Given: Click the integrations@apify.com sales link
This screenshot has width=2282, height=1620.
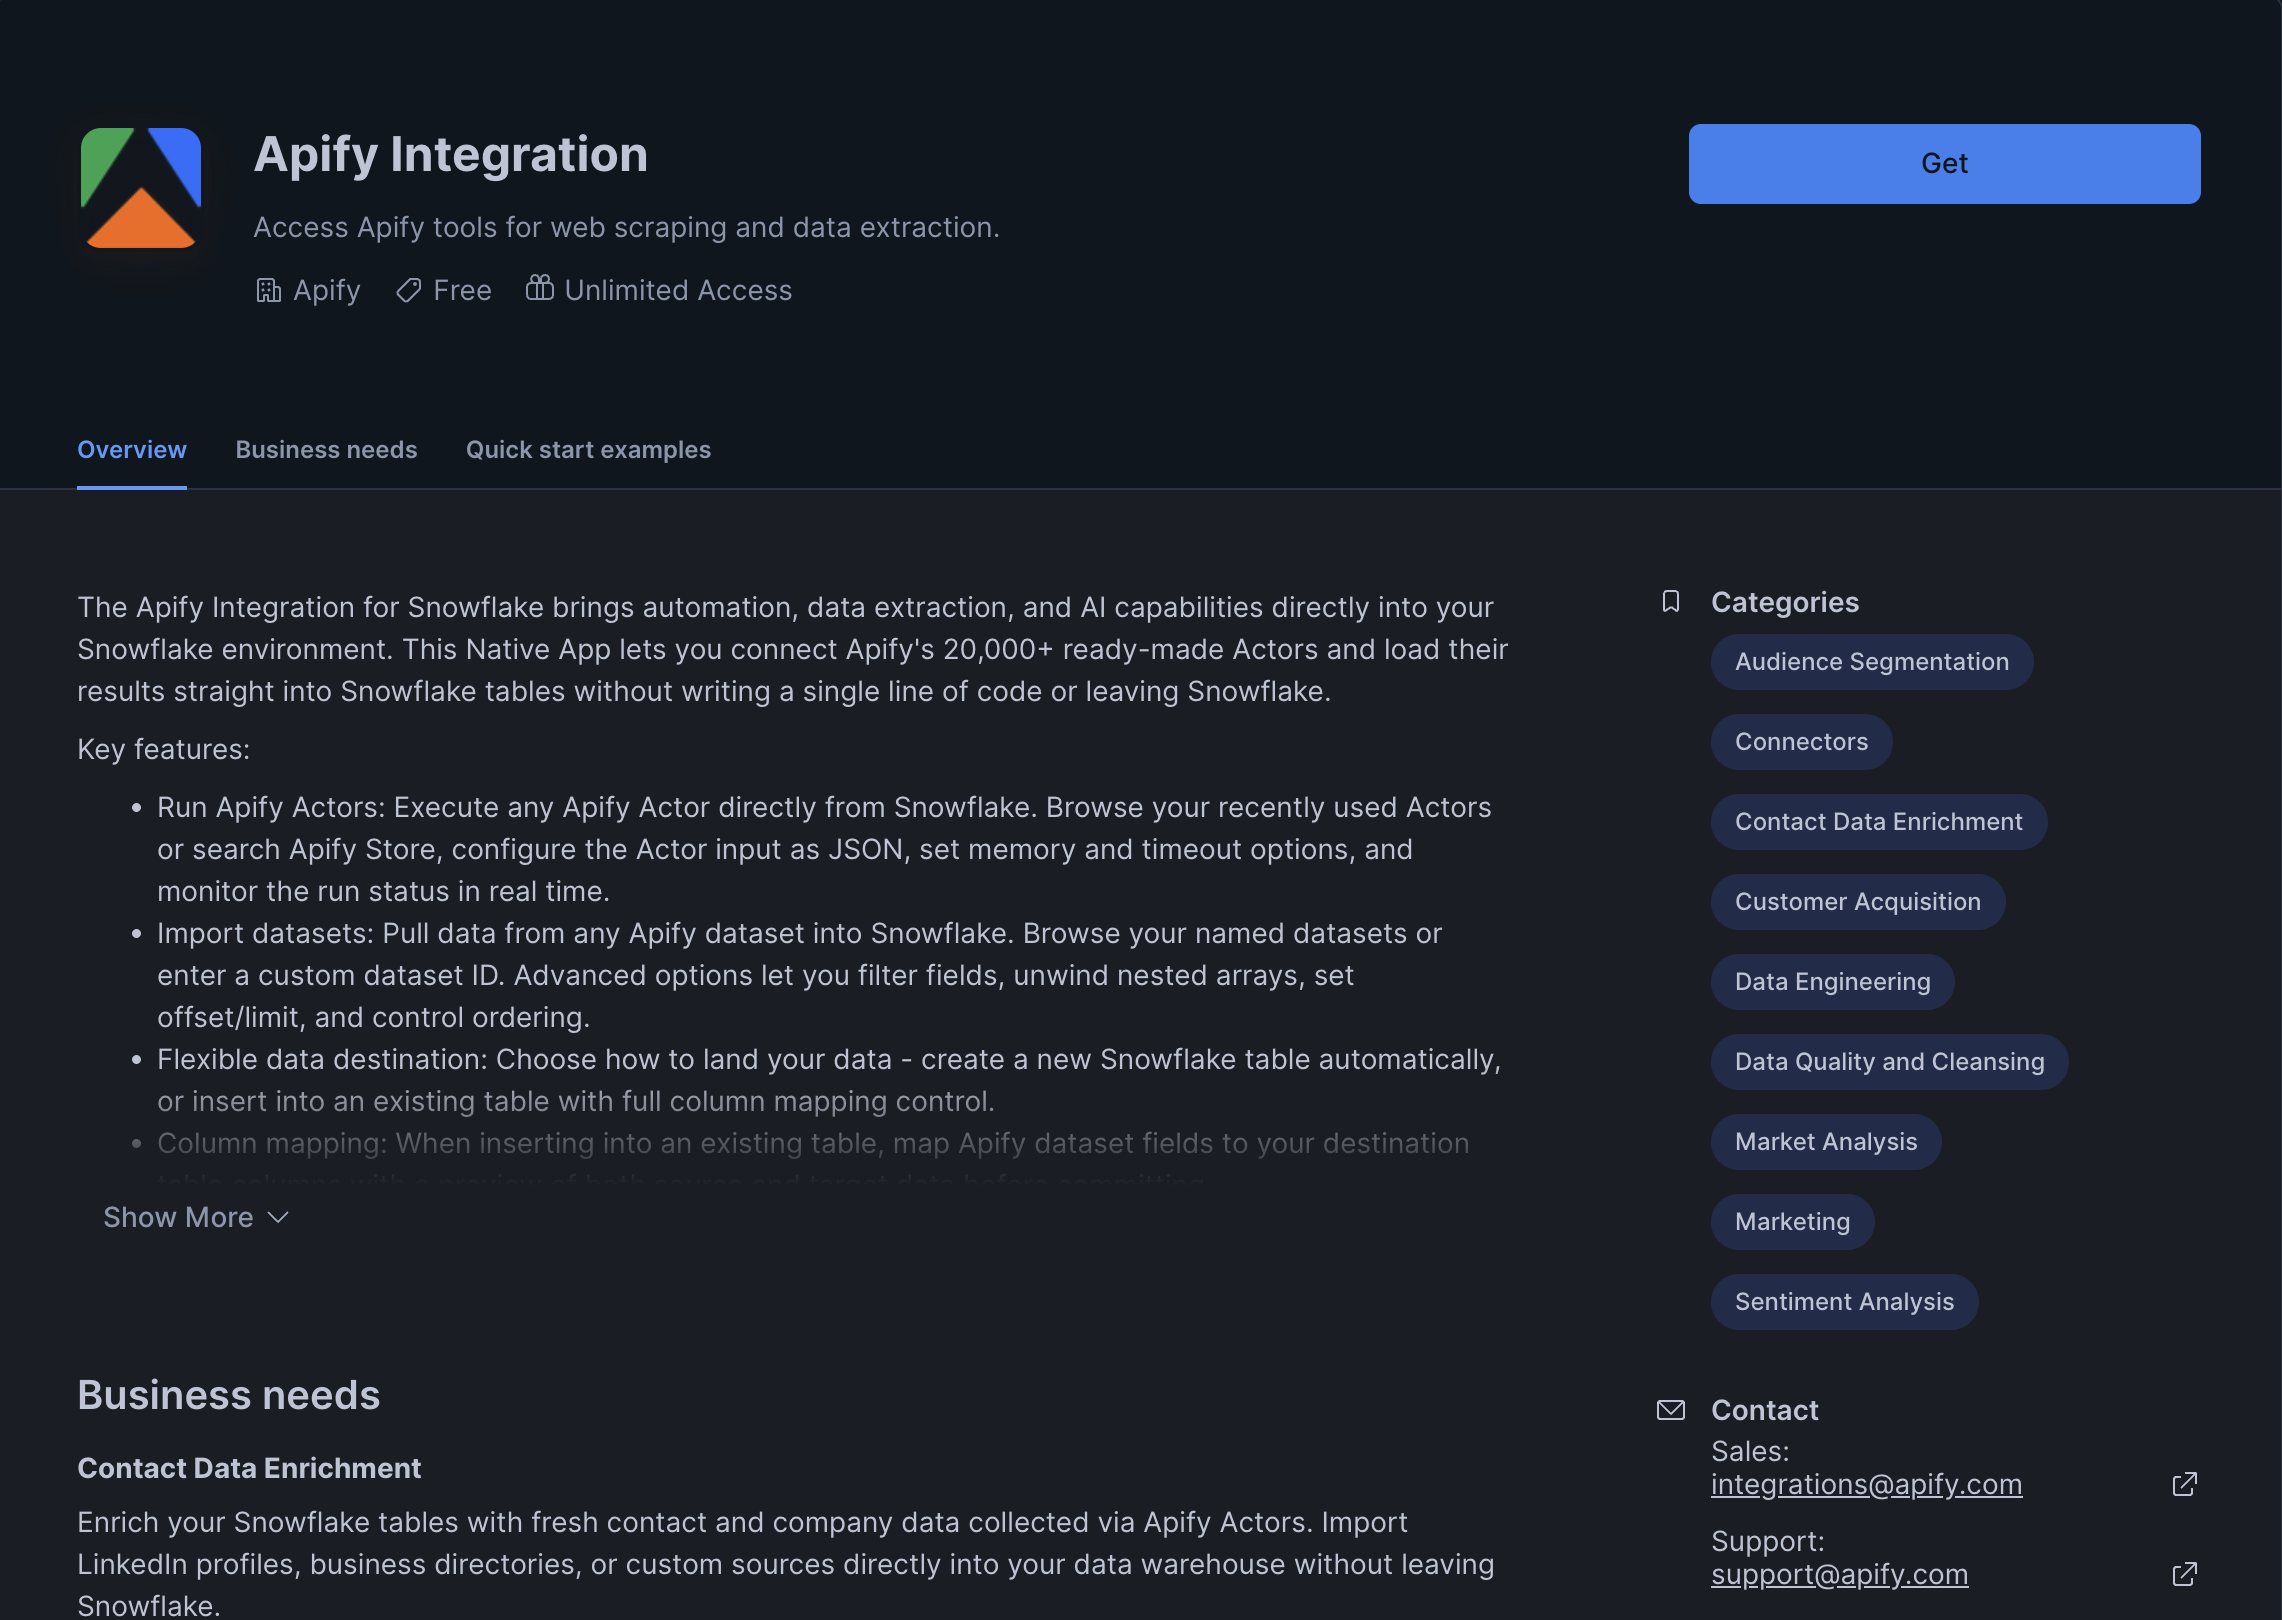Looking at the screenshot, I should tap(1868, 1484).
